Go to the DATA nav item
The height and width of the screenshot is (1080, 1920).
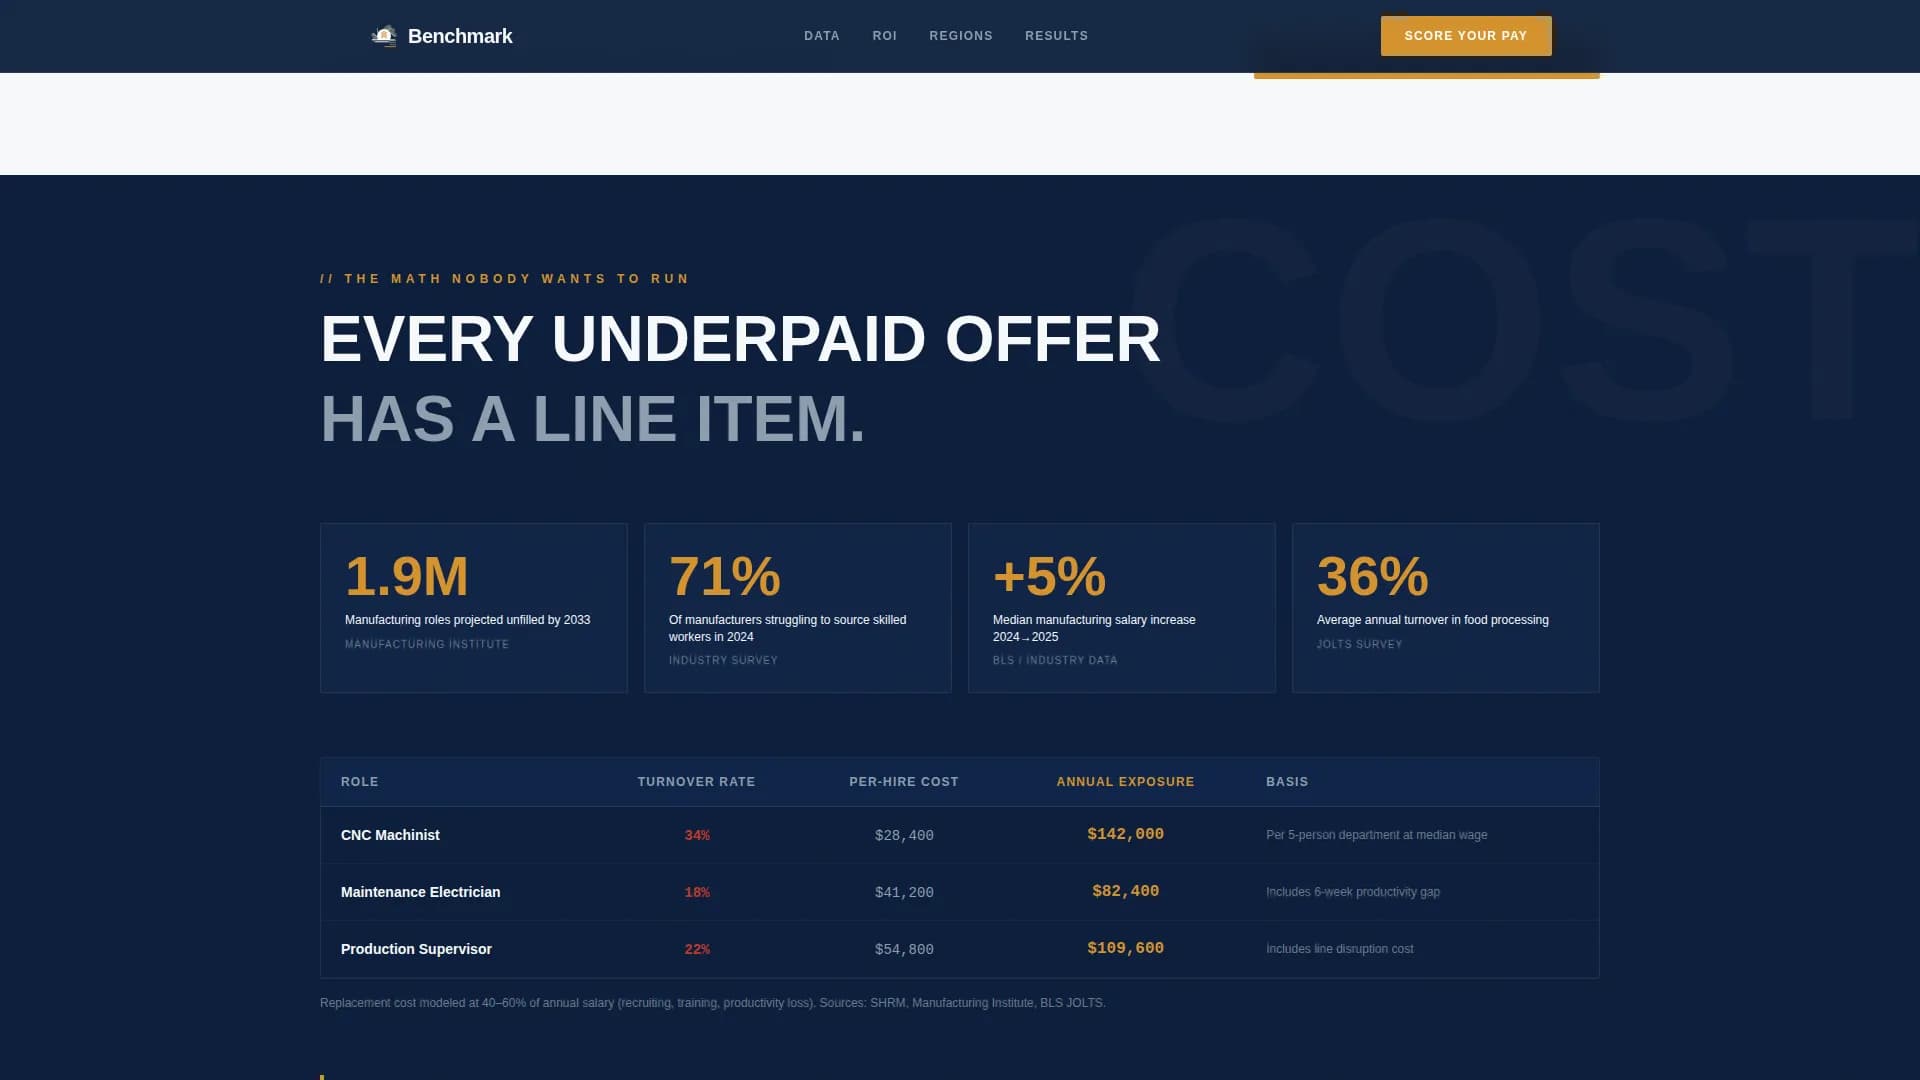tap(822, 36)
